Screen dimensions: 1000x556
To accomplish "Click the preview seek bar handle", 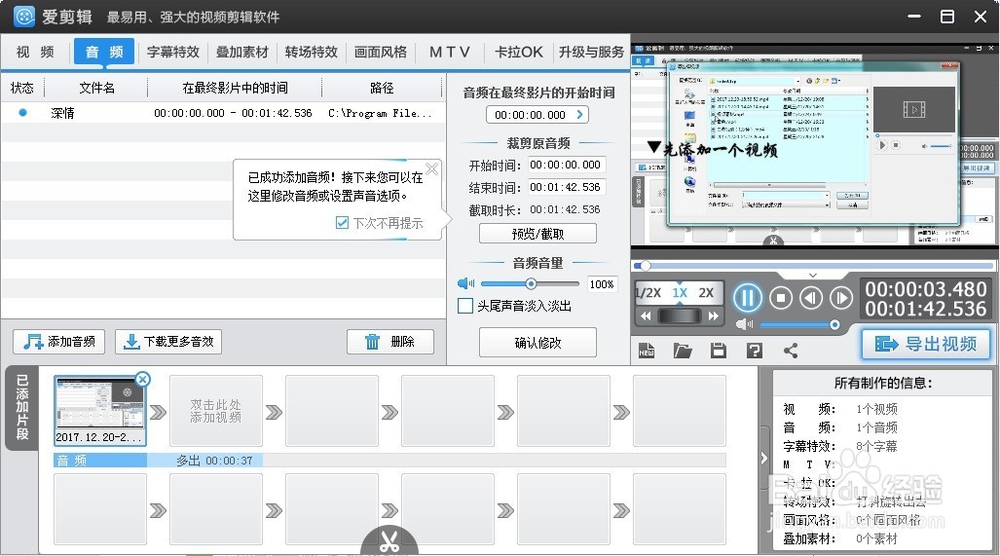I will coord(645,265).
